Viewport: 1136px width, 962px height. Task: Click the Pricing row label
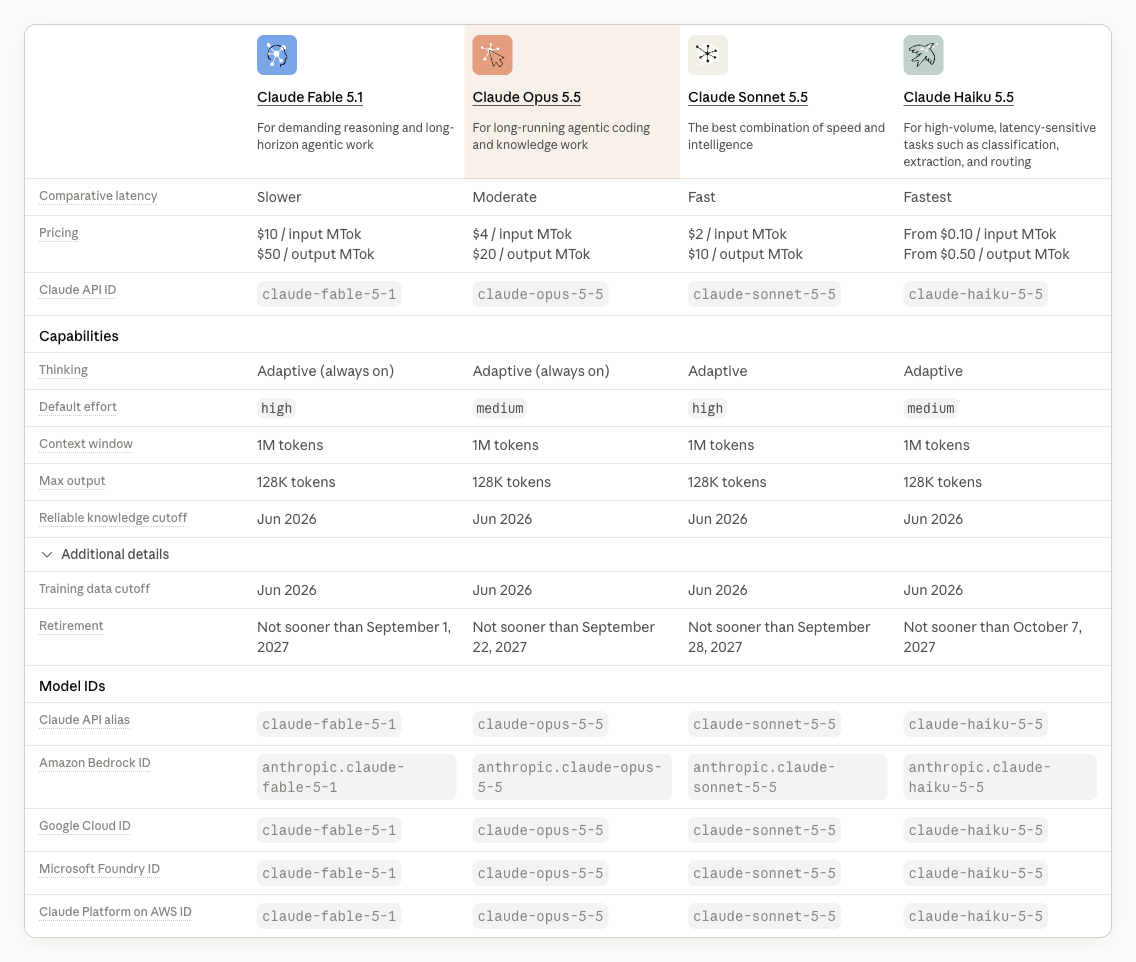59,233
